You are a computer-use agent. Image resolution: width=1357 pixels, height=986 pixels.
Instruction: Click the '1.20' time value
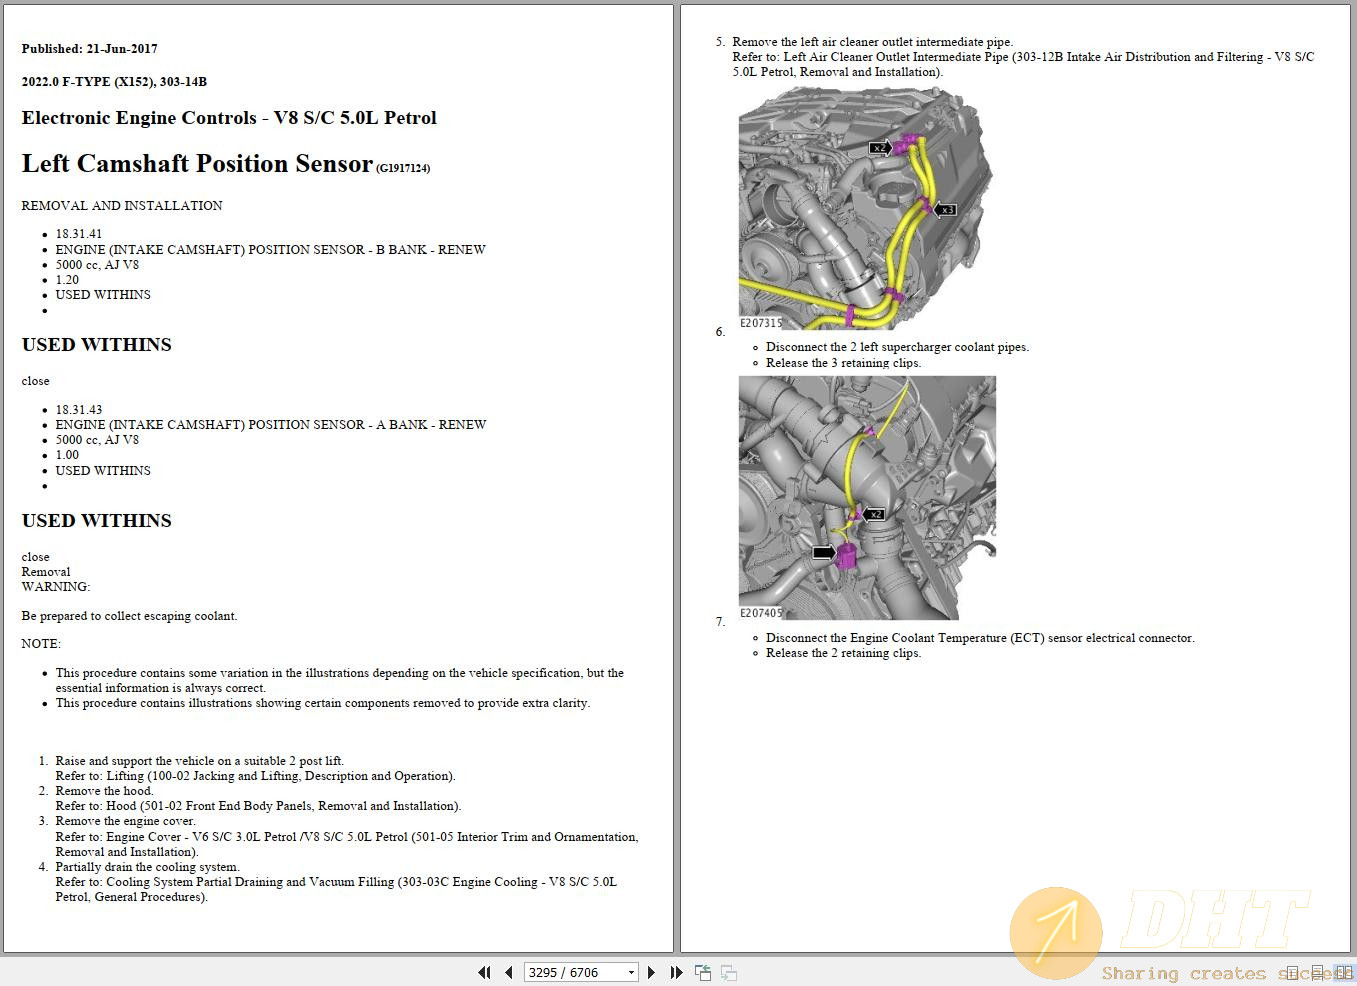[x=67, y=280]
